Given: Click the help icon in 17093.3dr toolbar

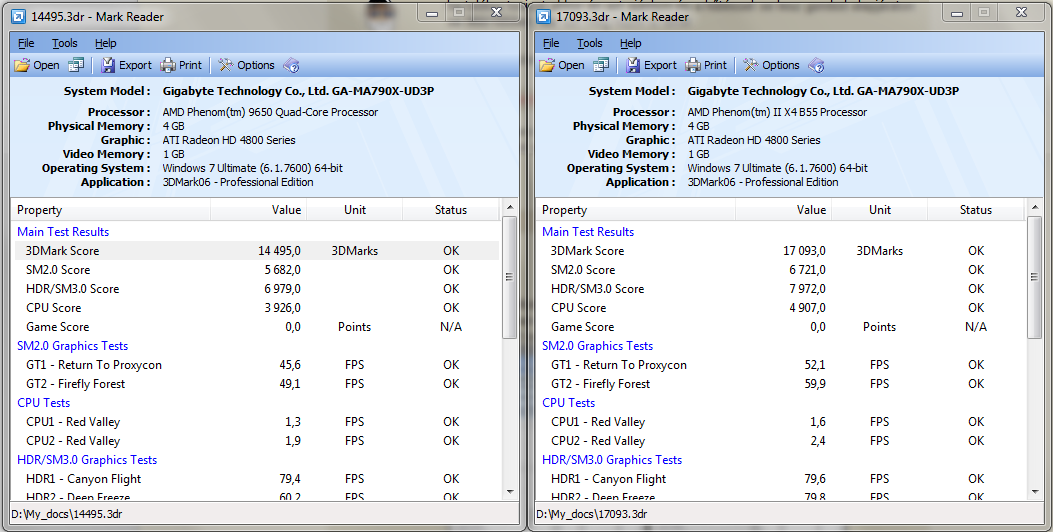Looking at the screenshot, I should (816, 65).
